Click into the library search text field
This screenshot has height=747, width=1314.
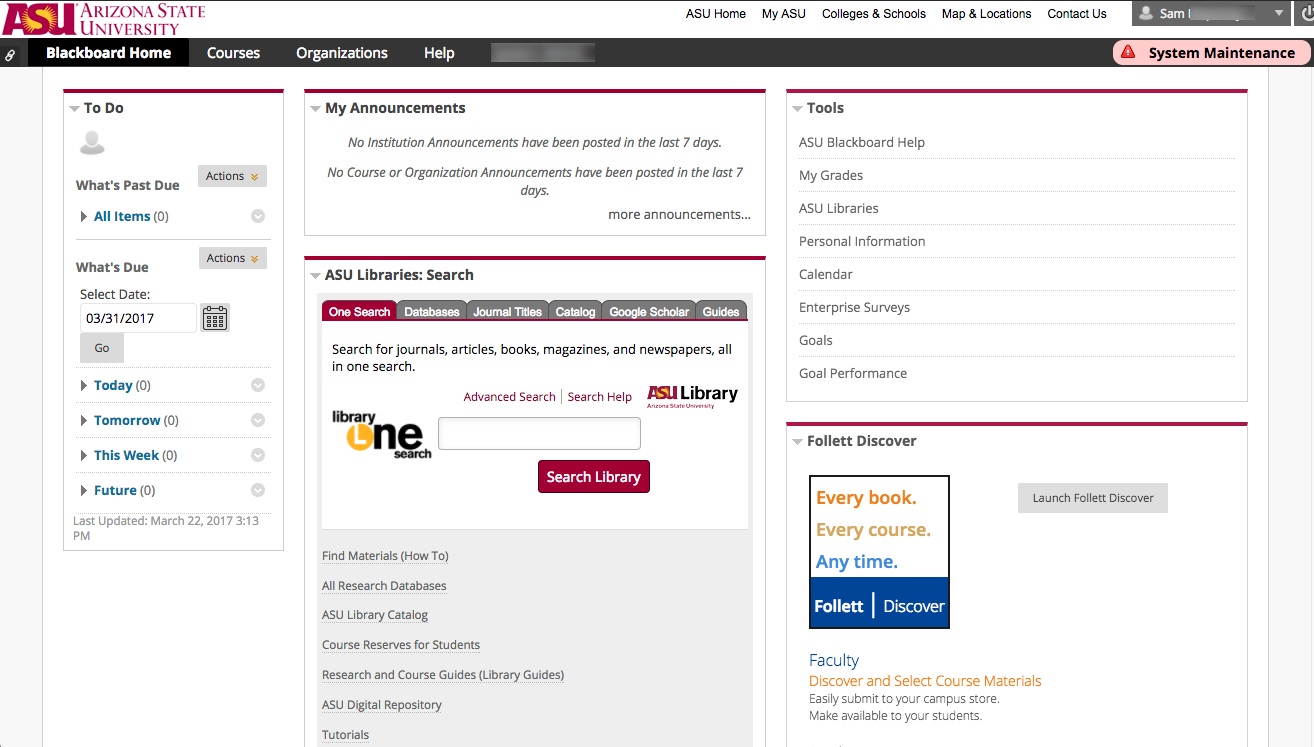click(x=539, y=433)
